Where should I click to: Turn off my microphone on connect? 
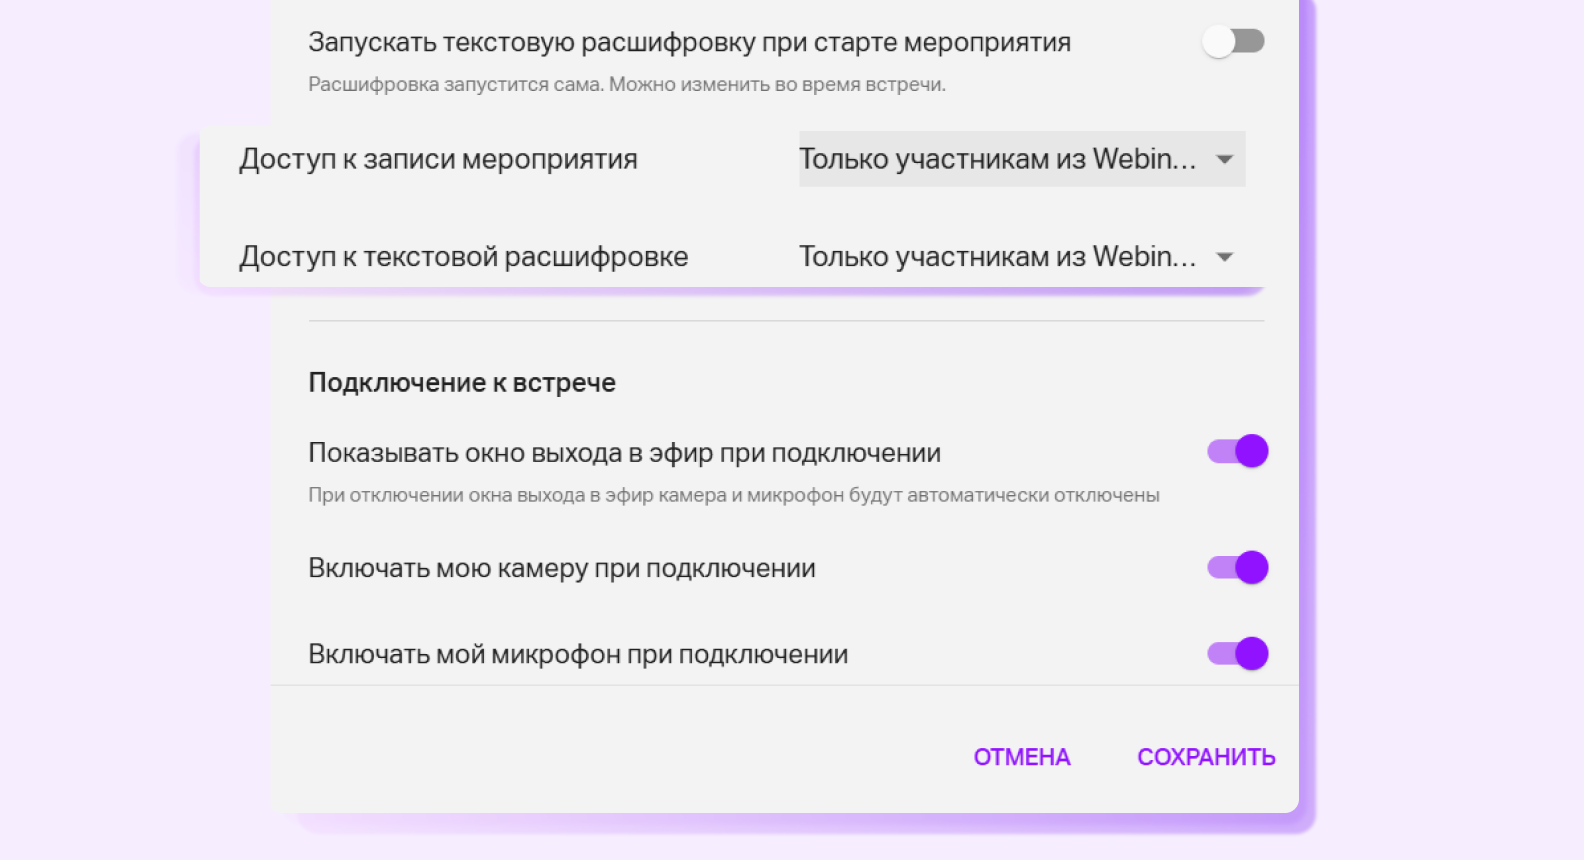tap(1238, 654)
